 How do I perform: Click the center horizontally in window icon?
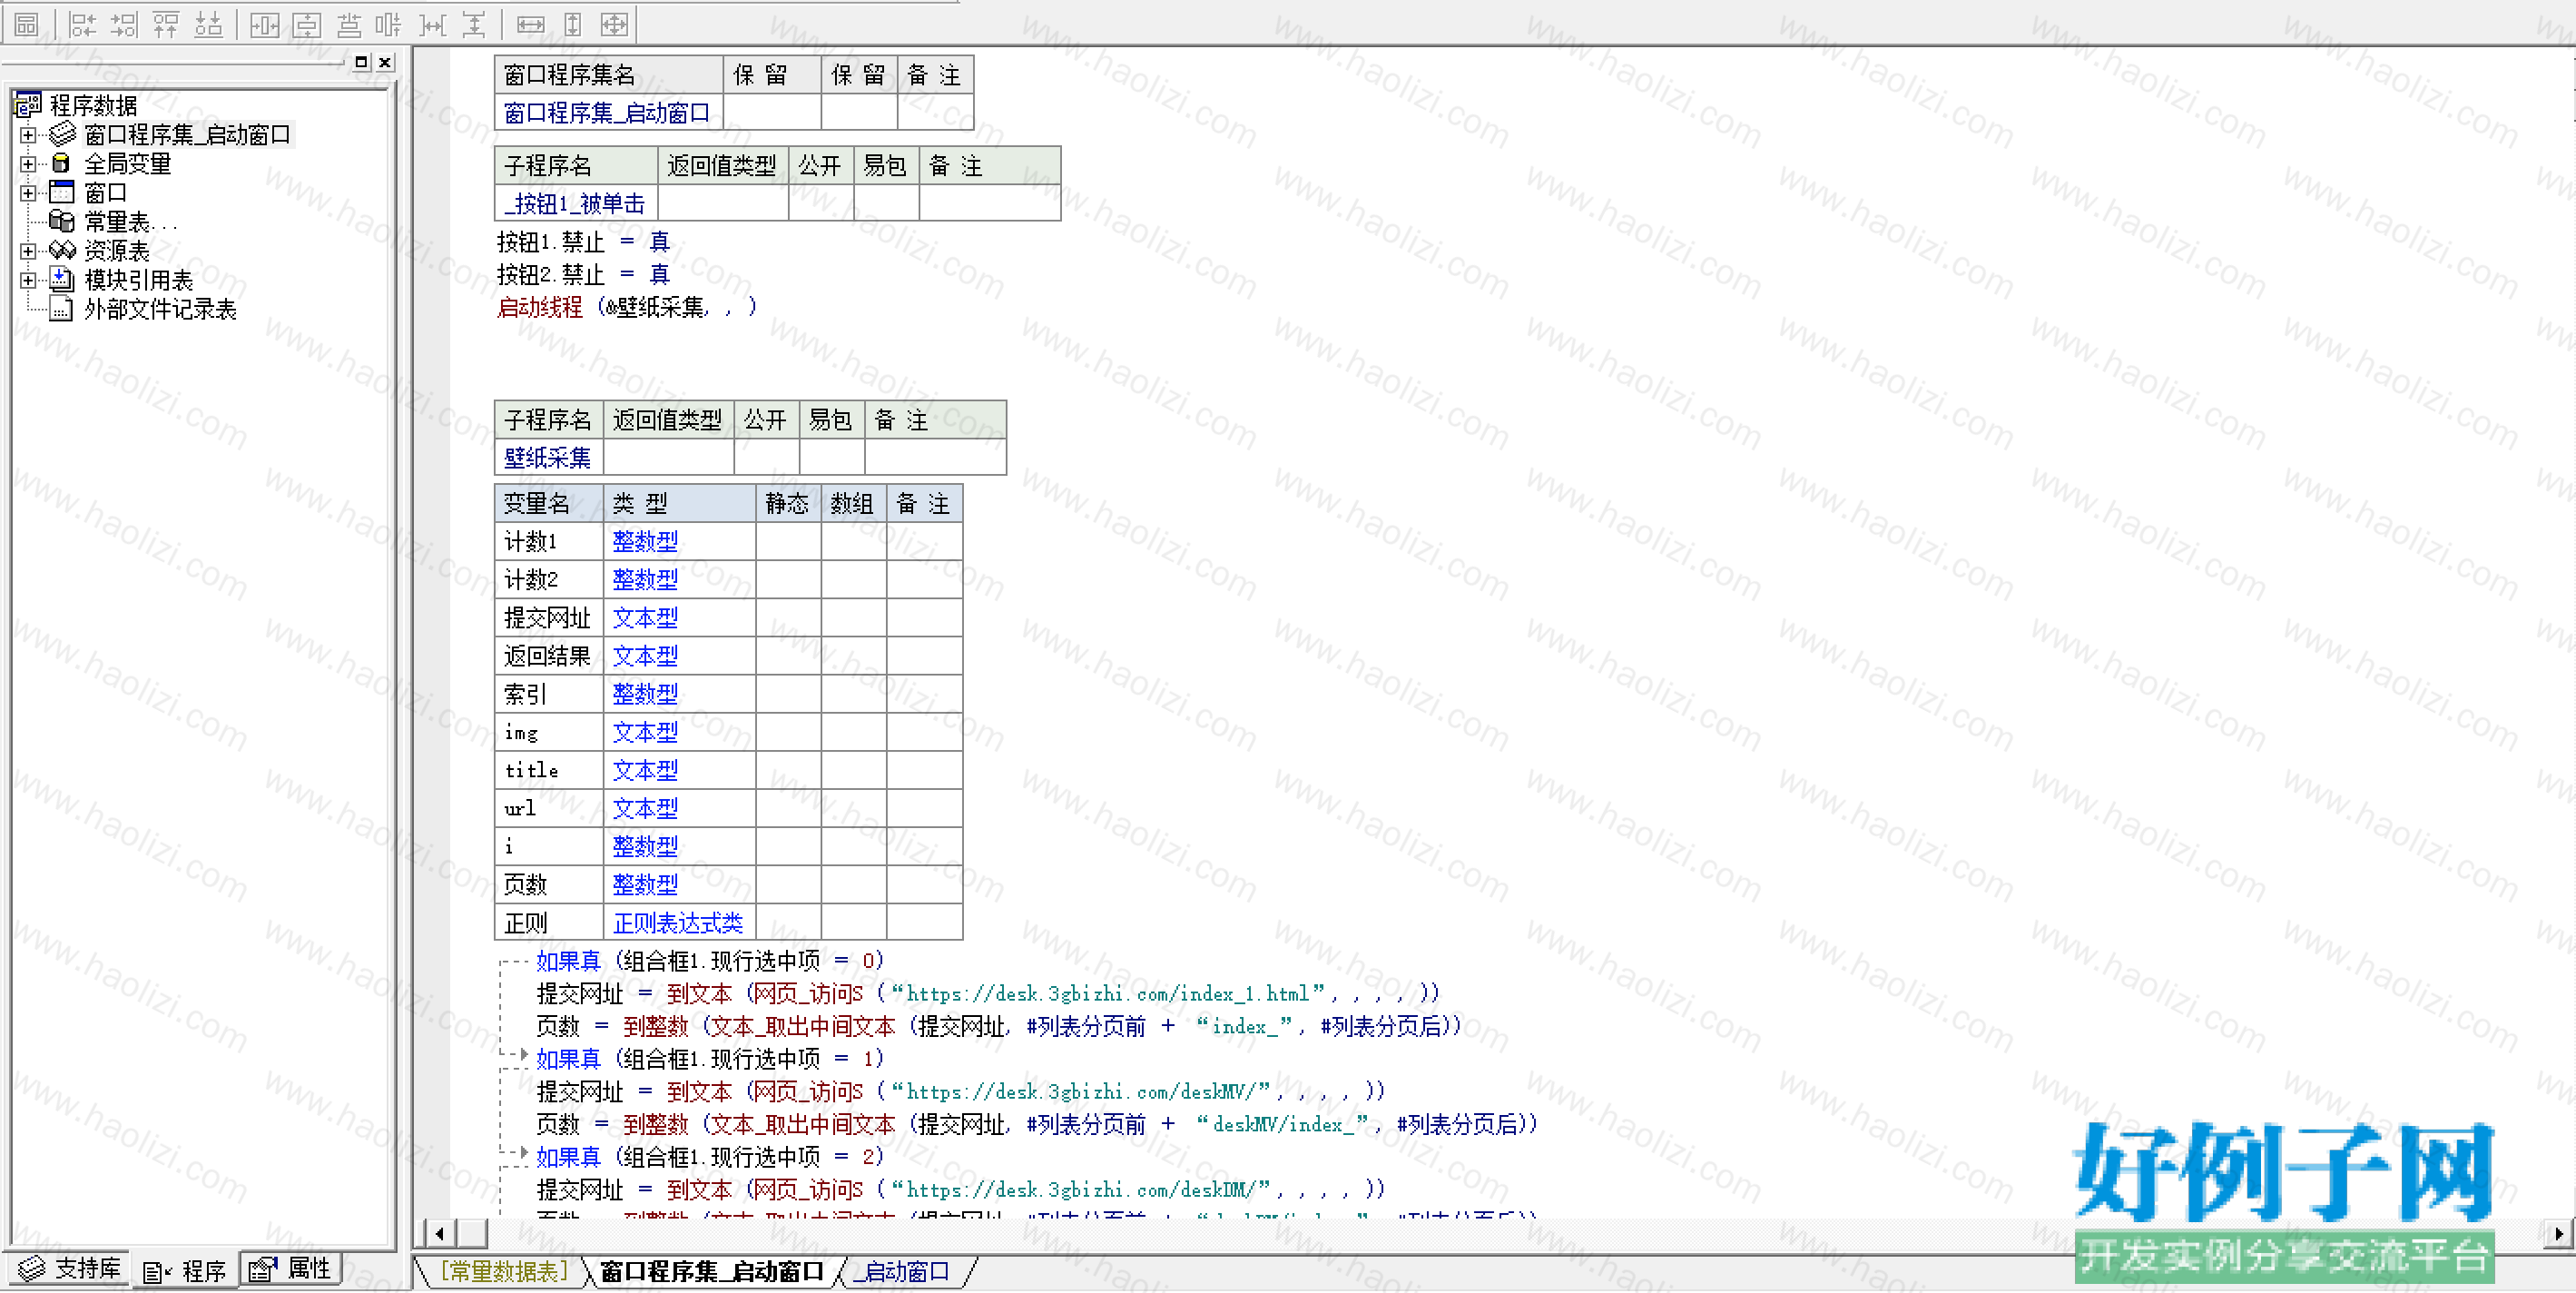(x=264, y=24)
